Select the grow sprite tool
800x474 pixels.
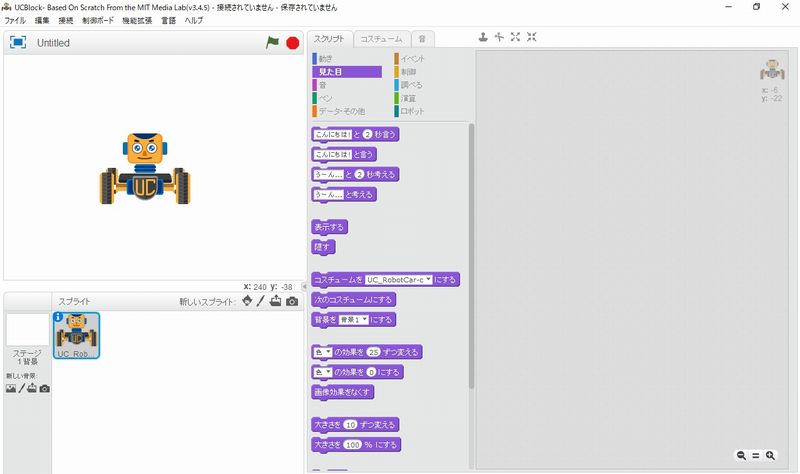pyautogui.click(x=515, y=38)
